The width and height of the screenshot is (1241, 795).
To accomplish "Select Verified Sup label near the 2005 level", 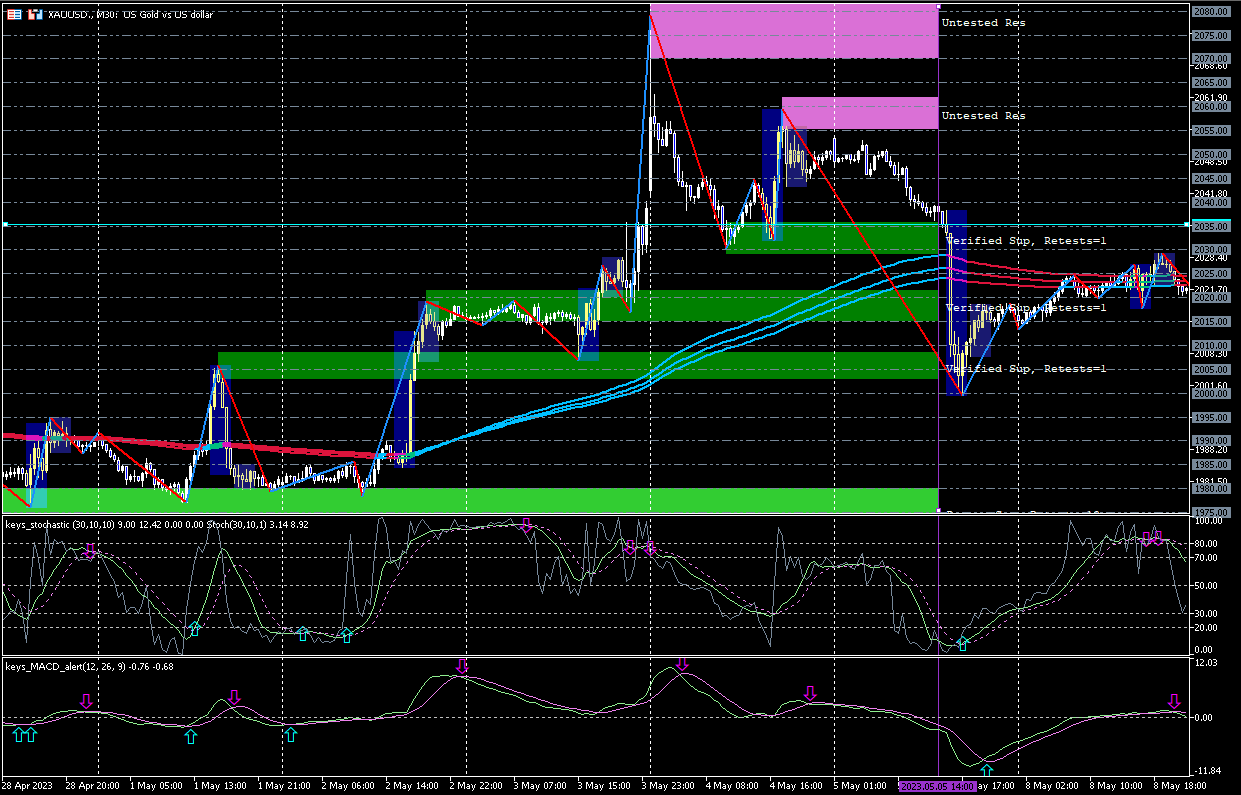I will 1025,369.
